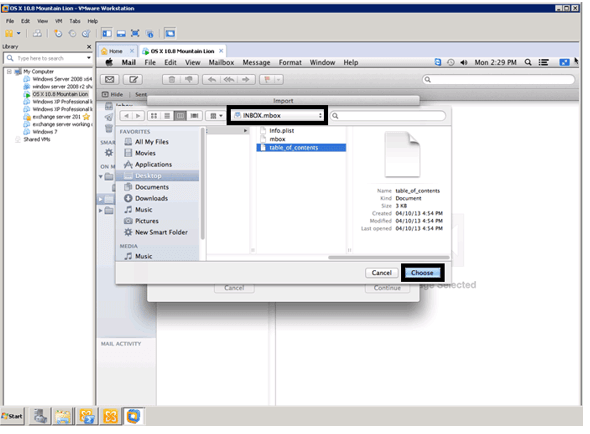
Task: Open the Mail app menu
Action: (129, 62)
